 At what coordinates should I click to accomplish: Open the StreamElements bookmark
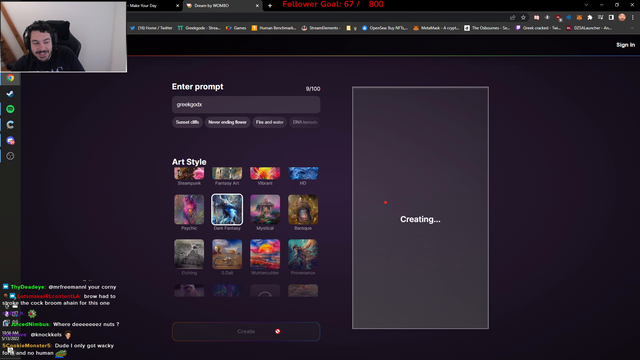[x=321, y=28]
